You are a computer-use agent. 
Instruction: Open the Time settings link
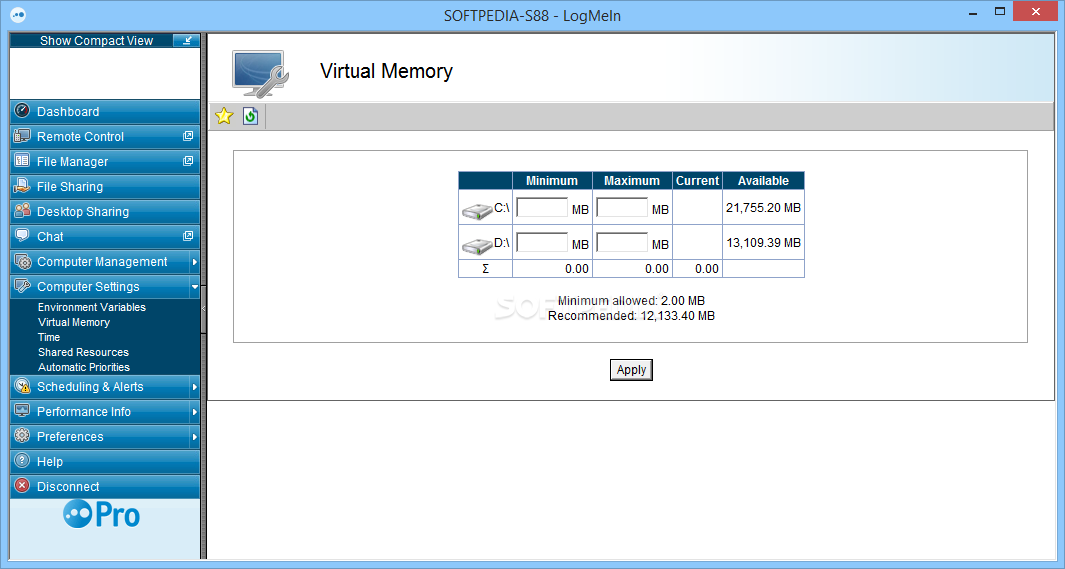[49, 337]
